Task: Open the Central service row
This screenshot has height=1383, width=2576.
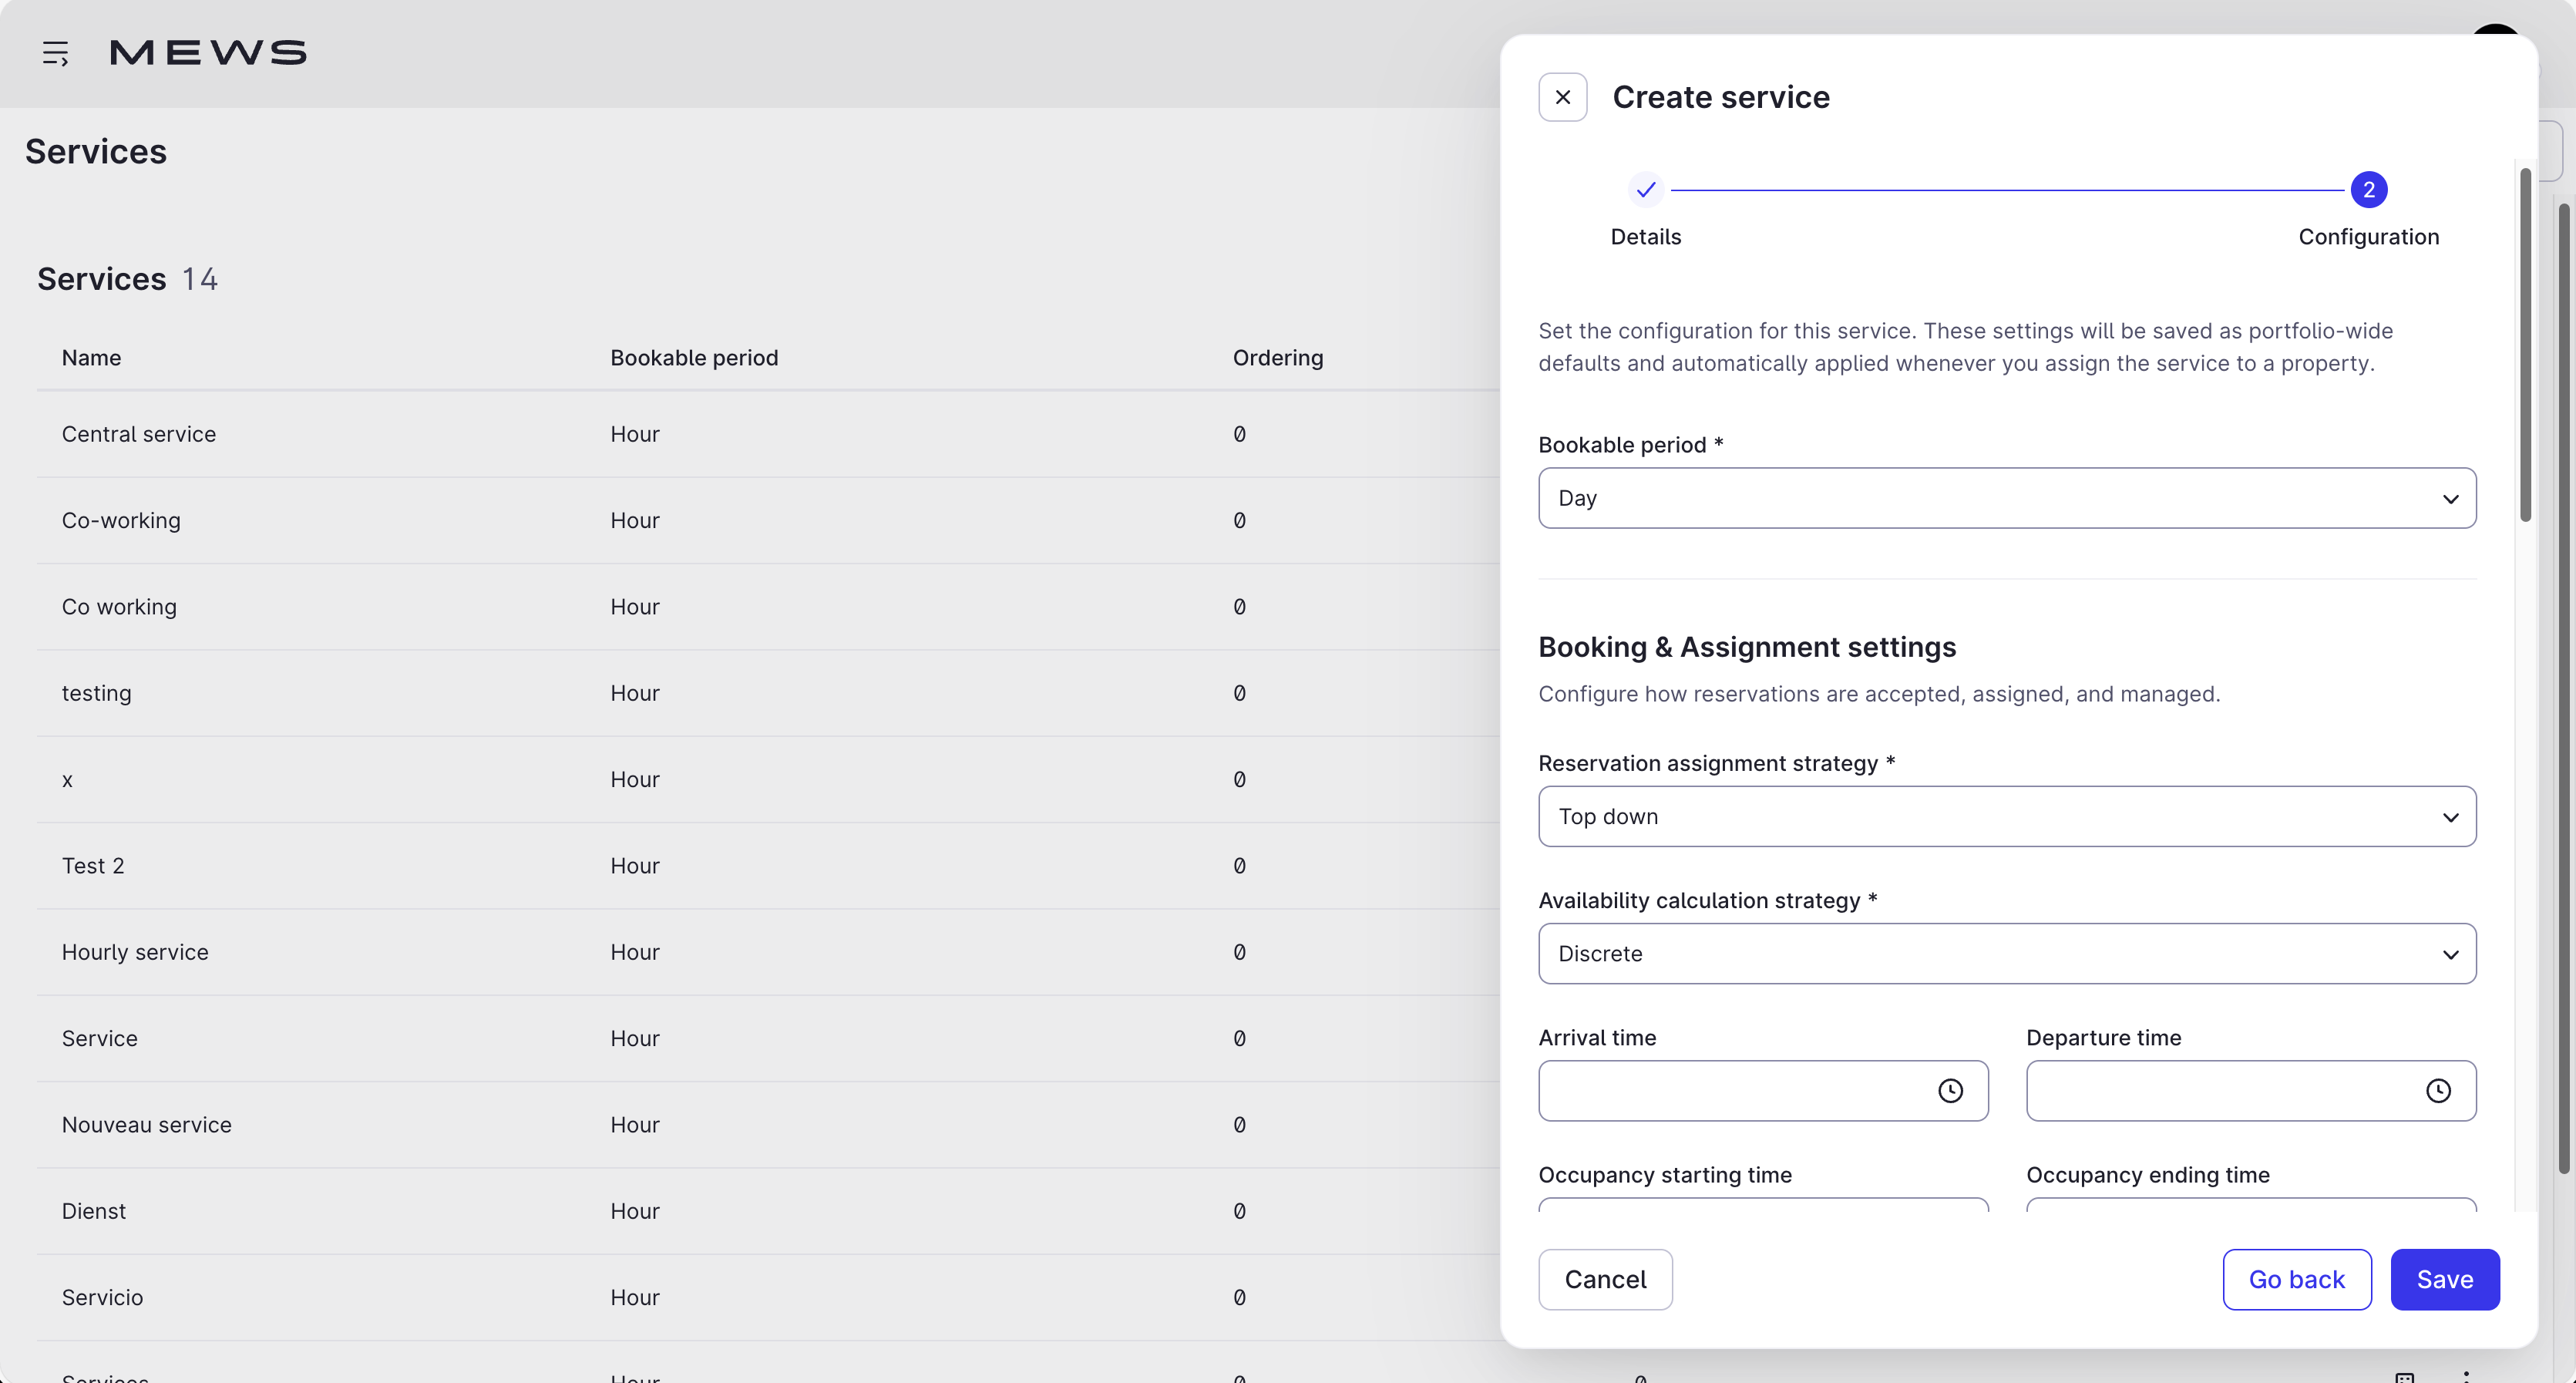Action: [768, 434]
